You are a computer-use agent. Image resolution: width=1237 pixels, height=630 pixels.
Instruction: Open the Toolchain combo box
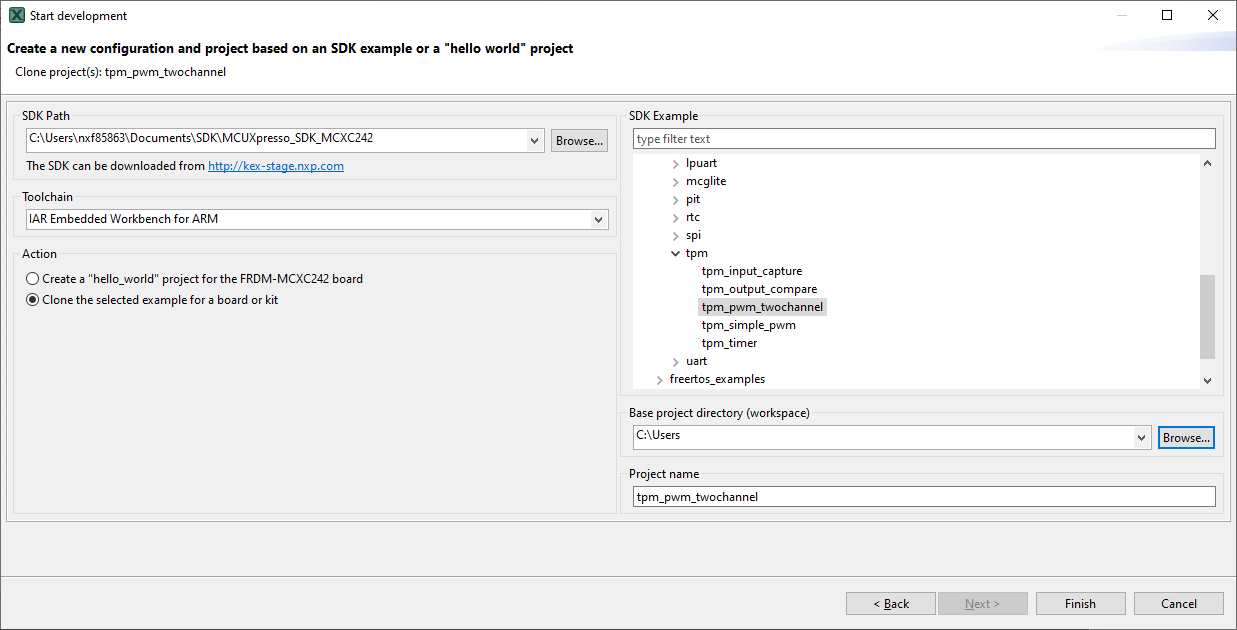[x=599, y=219]
